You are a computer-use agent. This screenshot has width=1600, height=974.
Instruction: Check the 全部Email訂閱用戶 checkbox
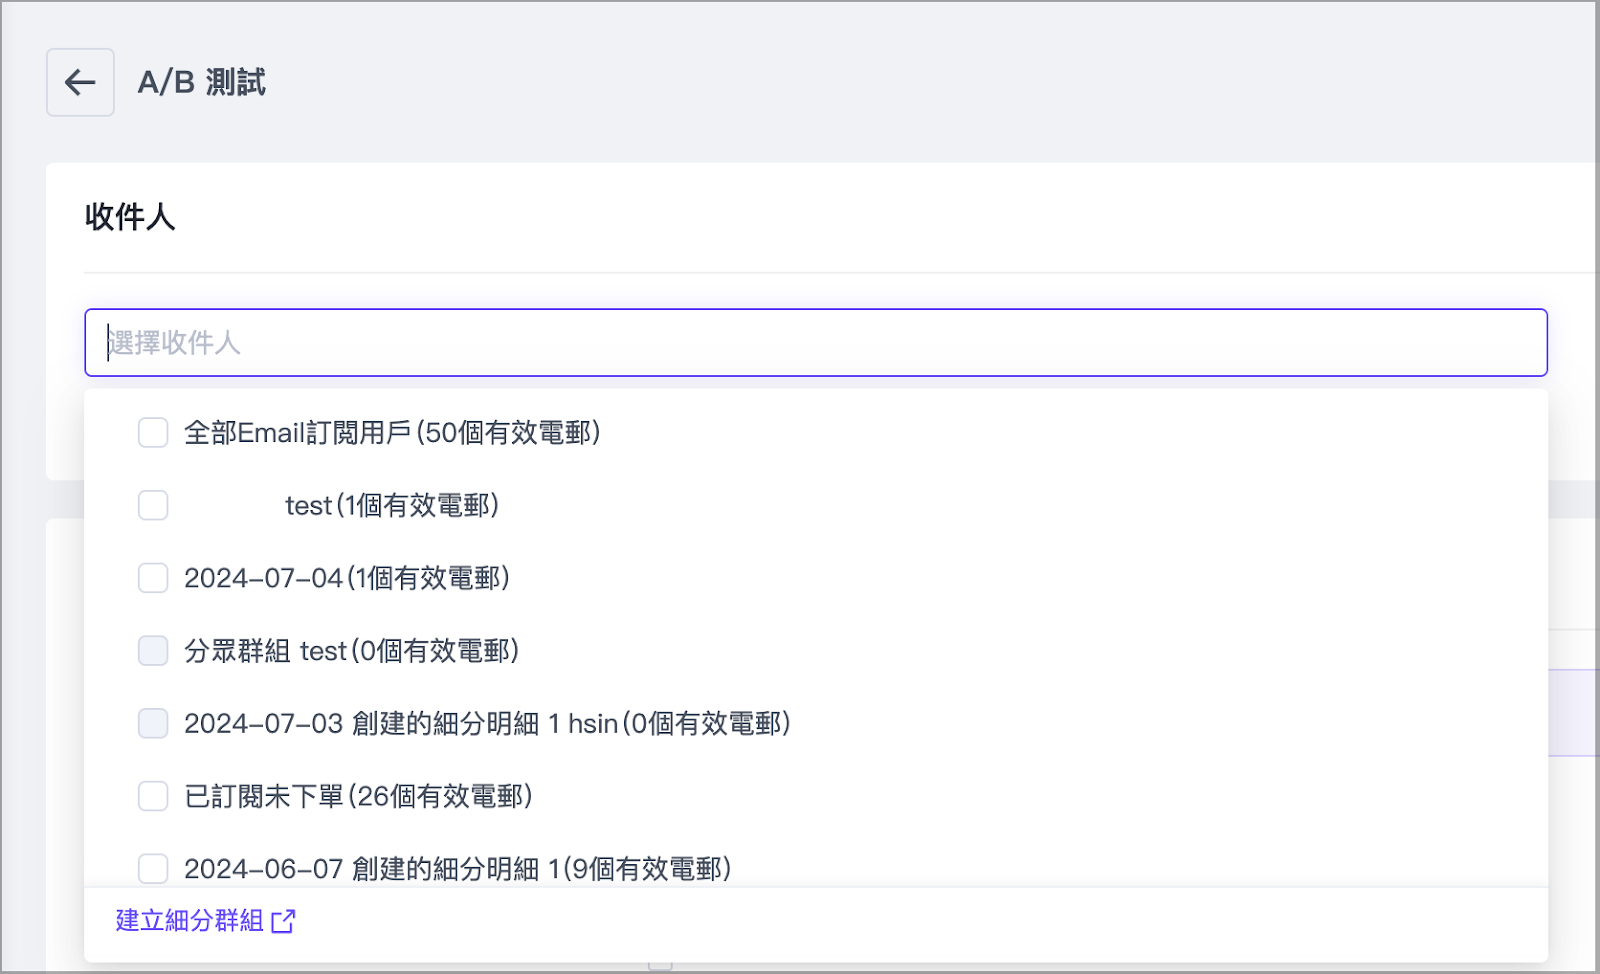153,433
